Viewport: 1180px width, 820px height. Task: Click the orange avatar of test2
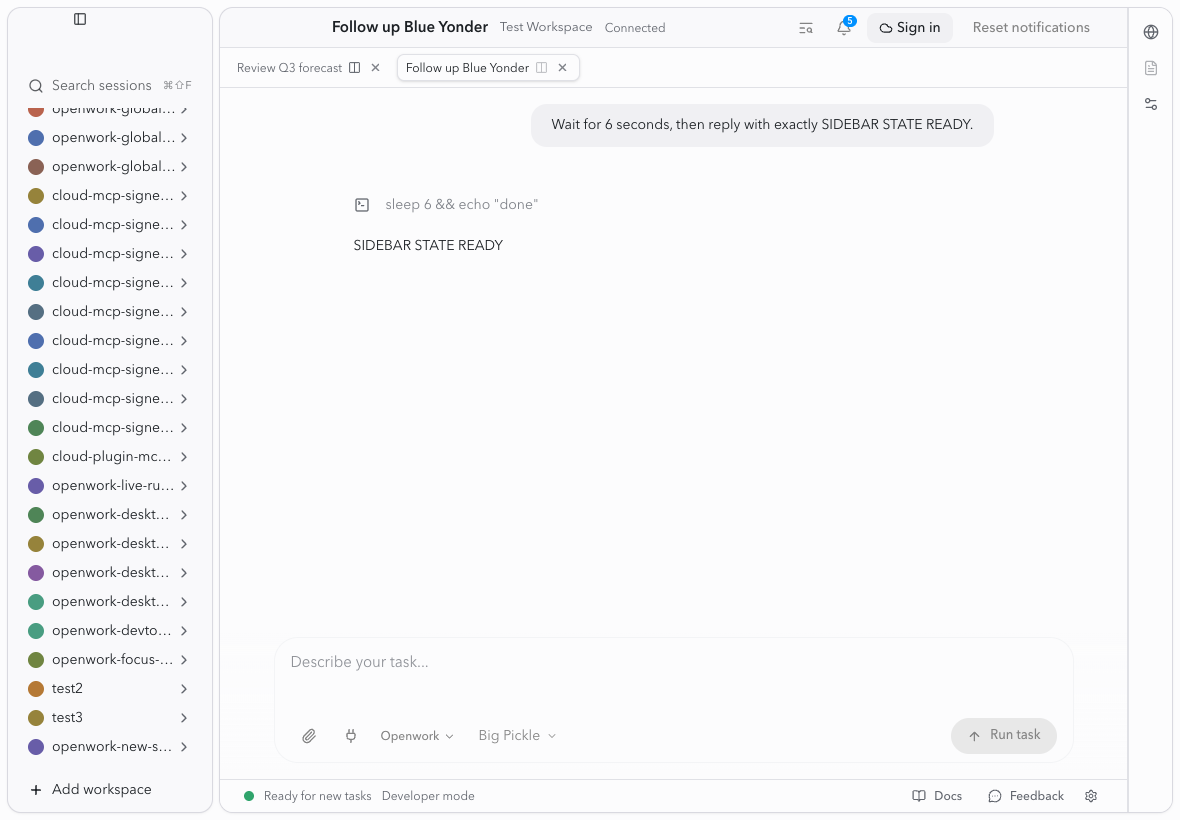pos(35,688)
